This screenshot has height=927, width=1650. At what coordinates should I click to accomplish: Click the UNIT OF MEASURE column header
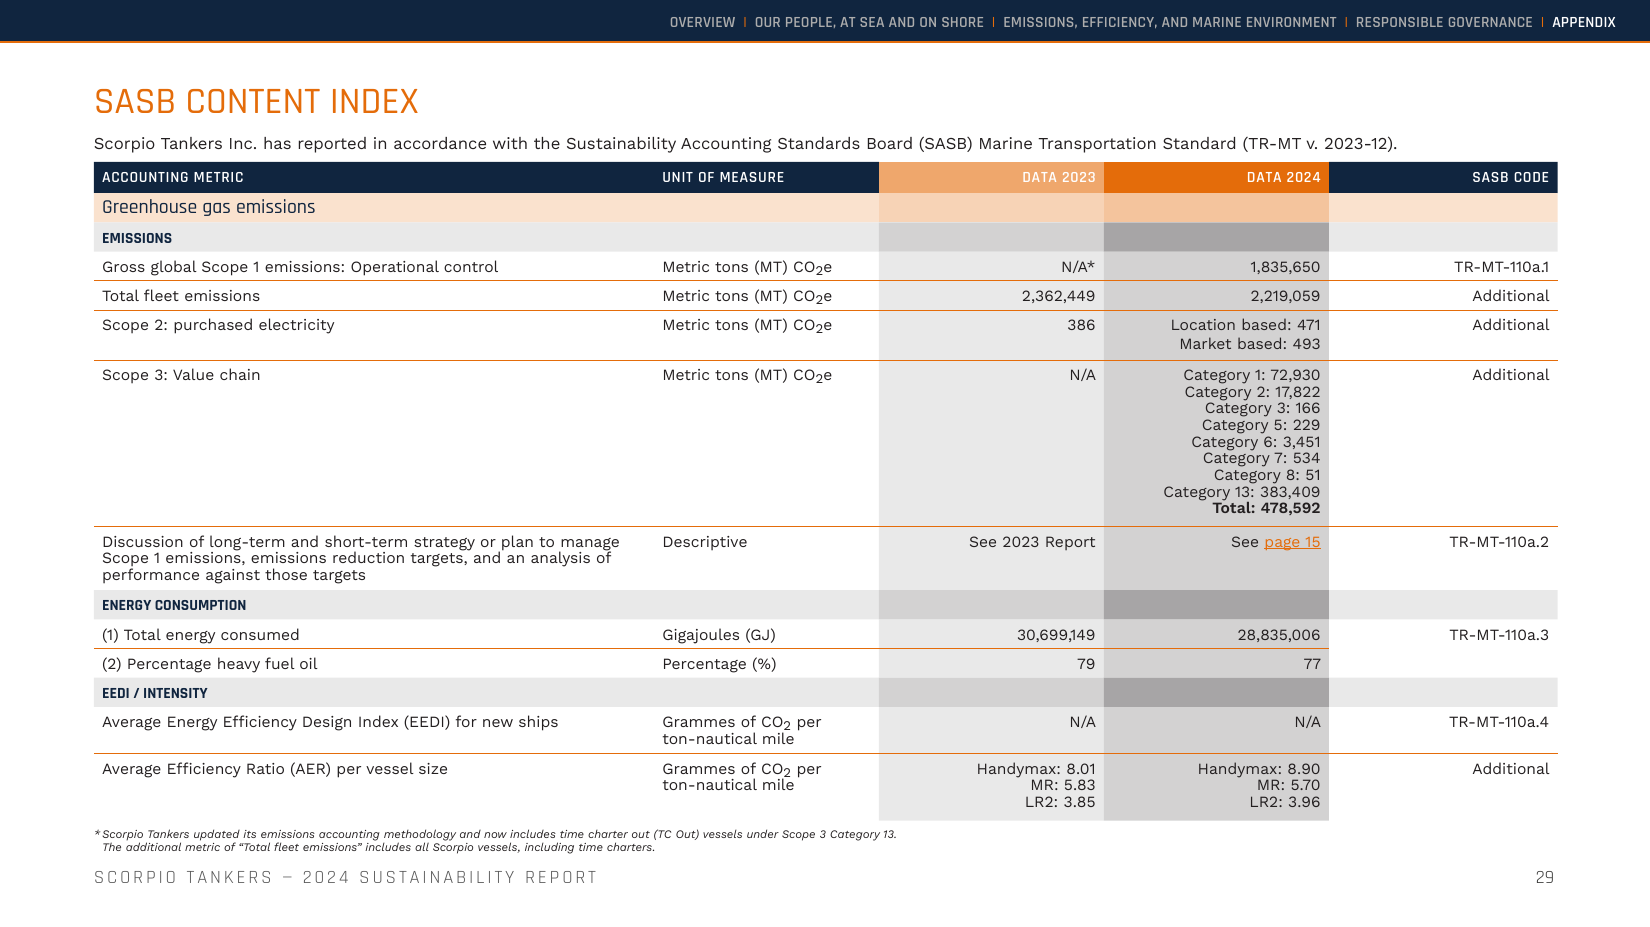723,177
